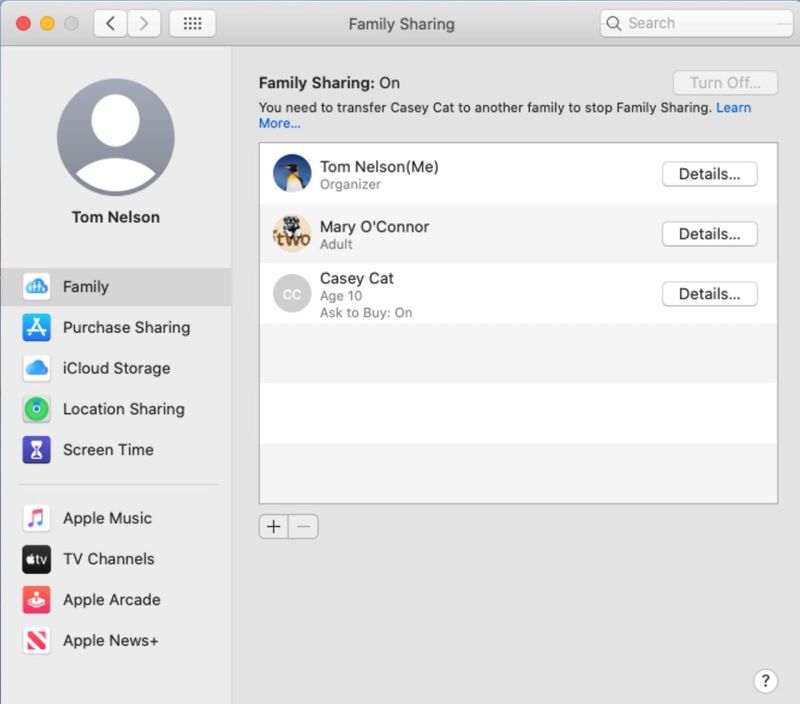The height and width of the screenshot is (704, 800).
Task: Open Details for Casey Cat
Action: coord(710,294)
